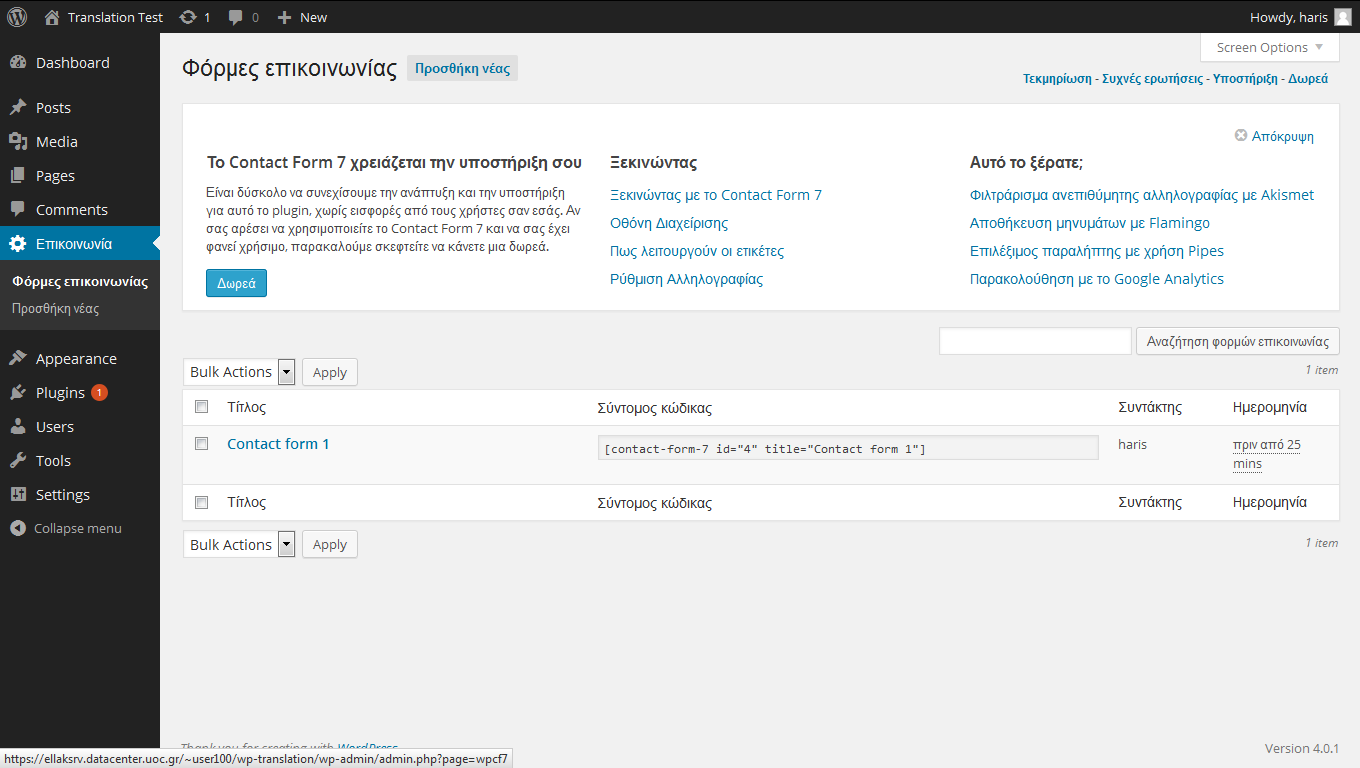Click the haris author cell

pos(1132,444)
